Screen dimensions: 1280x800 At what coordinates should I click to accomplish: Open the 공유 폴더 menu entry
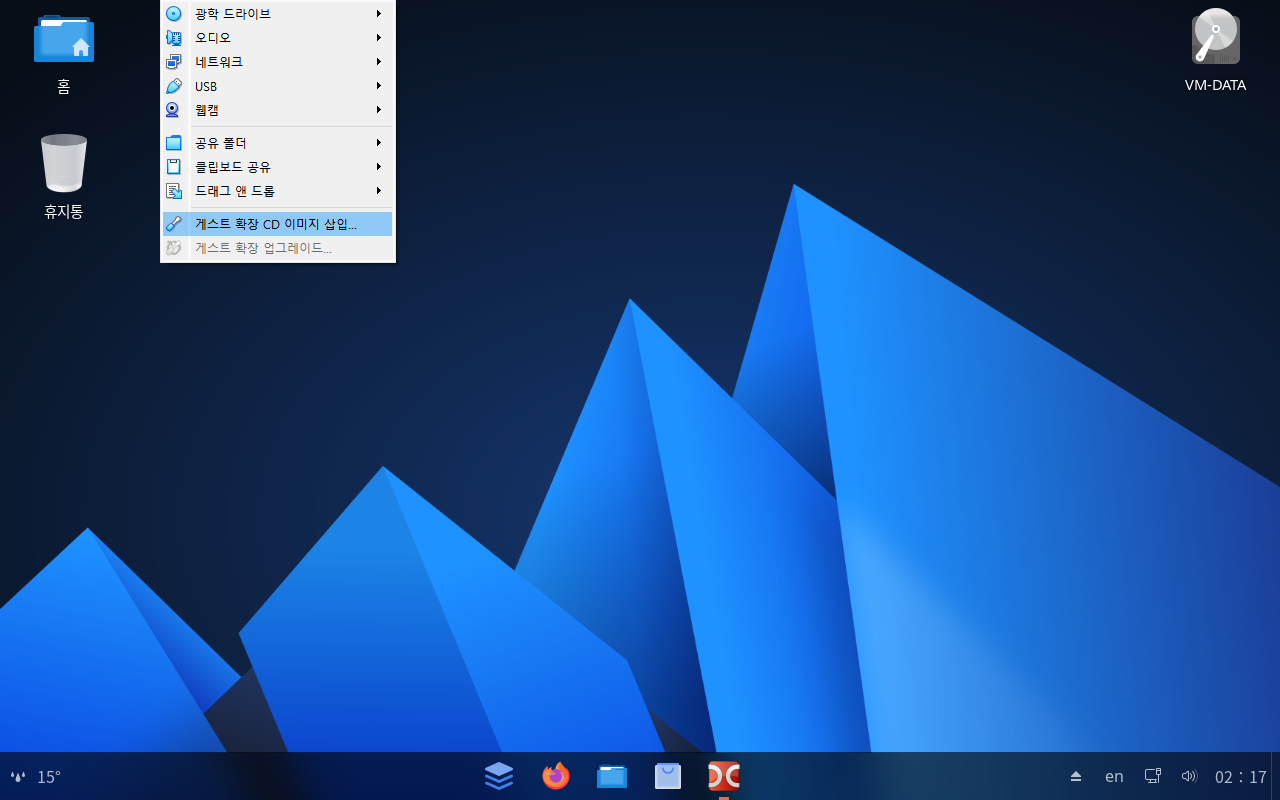click(x=277, y=143)
